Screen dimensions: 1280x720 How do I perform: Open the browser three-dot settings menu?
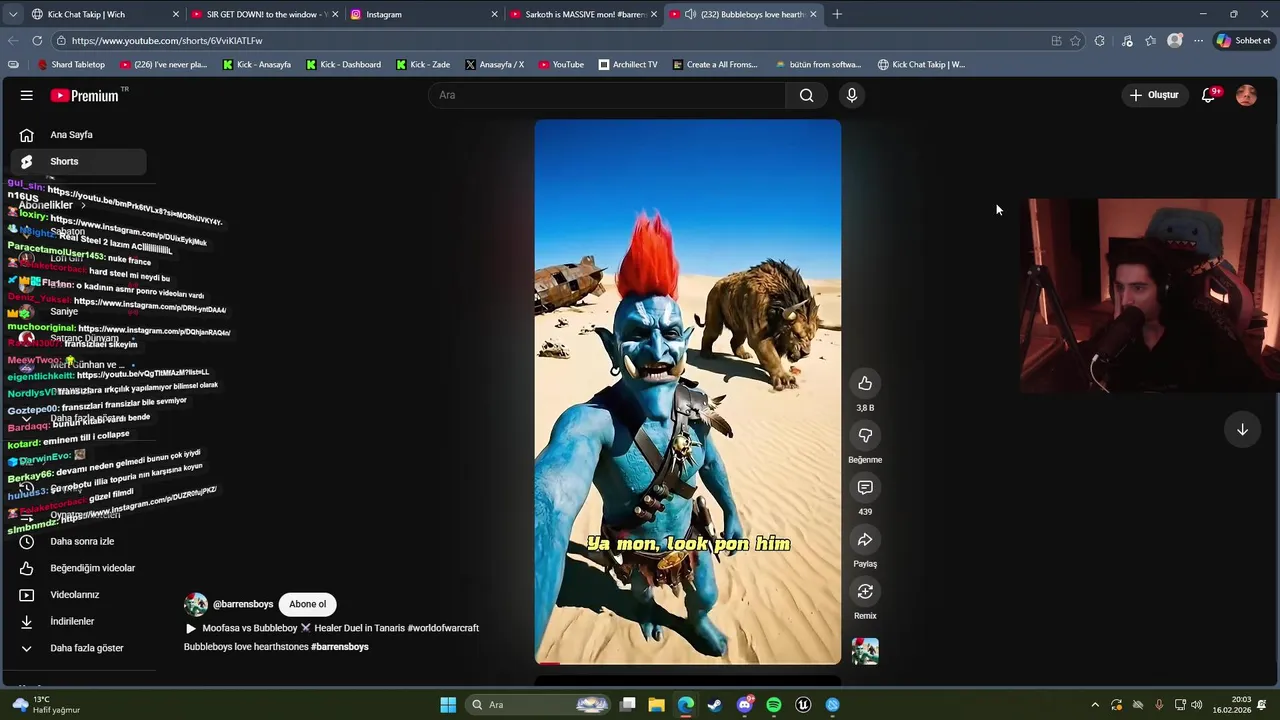(1198, 41)
